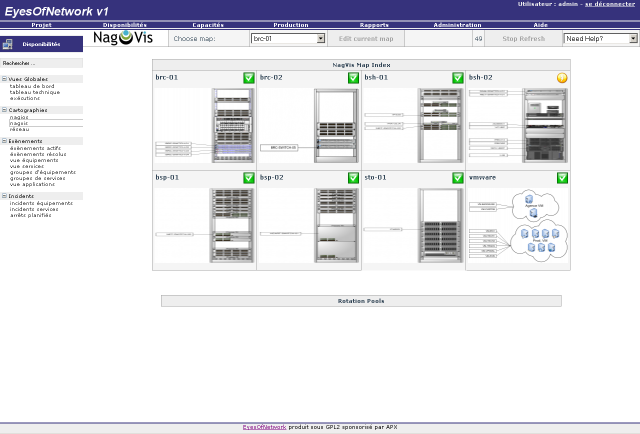This screenshot has height=434, width=640.
Task: Open the Disponibilités menu
Action: 124,25
